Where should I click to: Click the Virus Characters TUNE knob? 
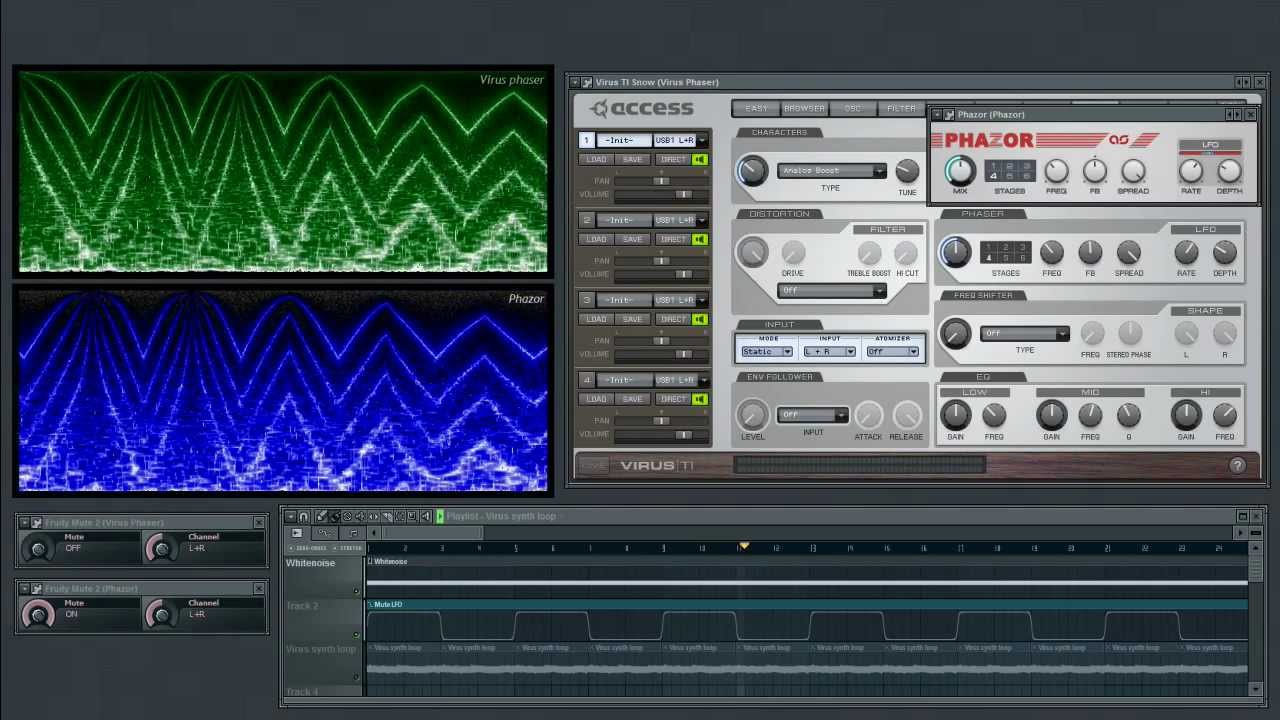(x=907, y=171)
